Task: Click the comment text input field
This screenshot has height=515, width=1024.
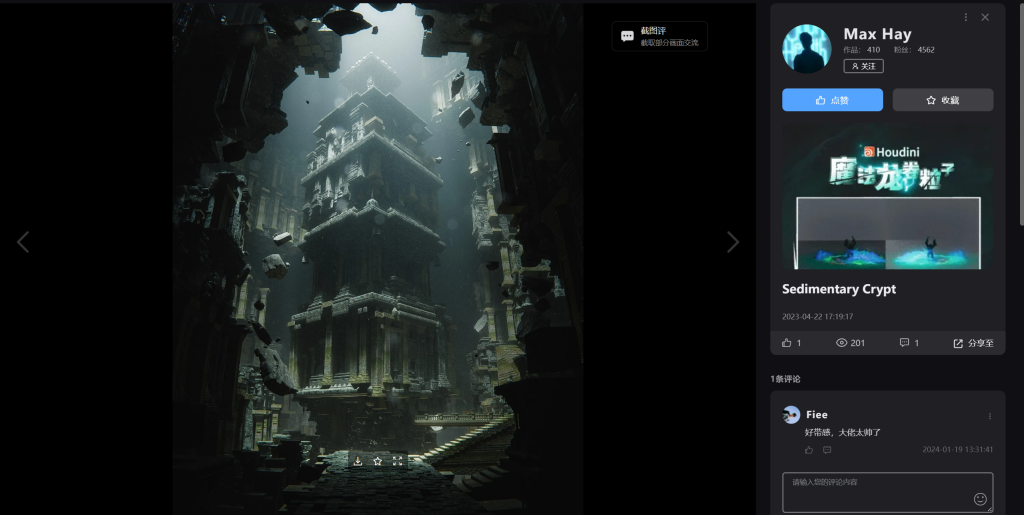Action: tap(875, 490)
